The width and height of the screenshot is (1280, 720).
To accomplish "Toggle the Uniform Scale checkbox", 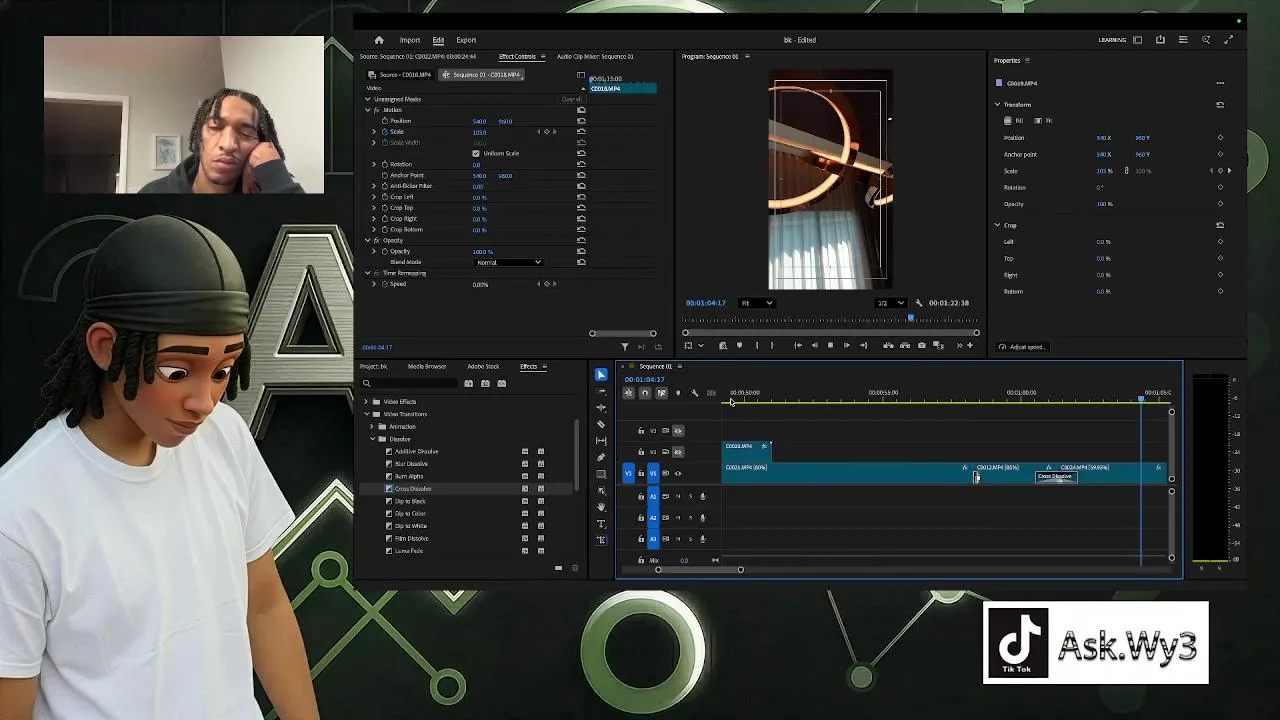I will click(475, 153).
